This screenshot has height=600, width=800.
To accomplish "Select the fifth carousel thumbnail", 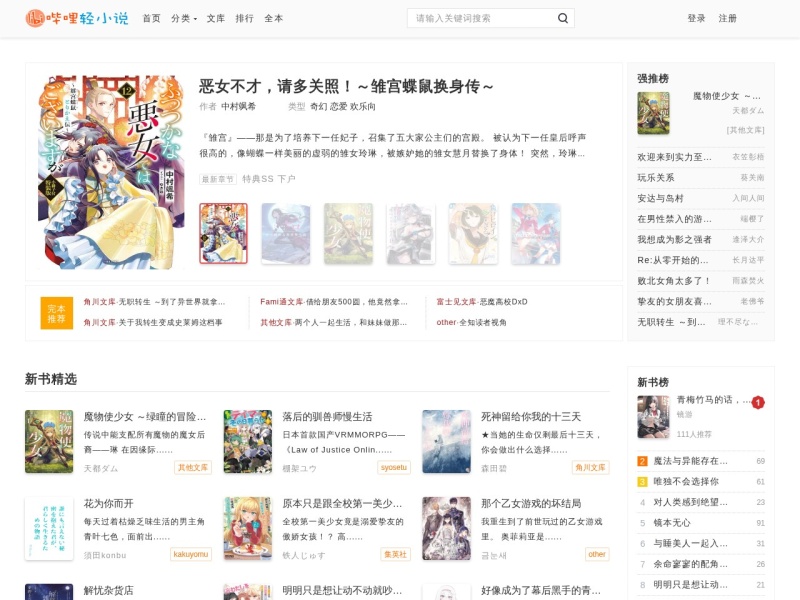I will point(473,233).
